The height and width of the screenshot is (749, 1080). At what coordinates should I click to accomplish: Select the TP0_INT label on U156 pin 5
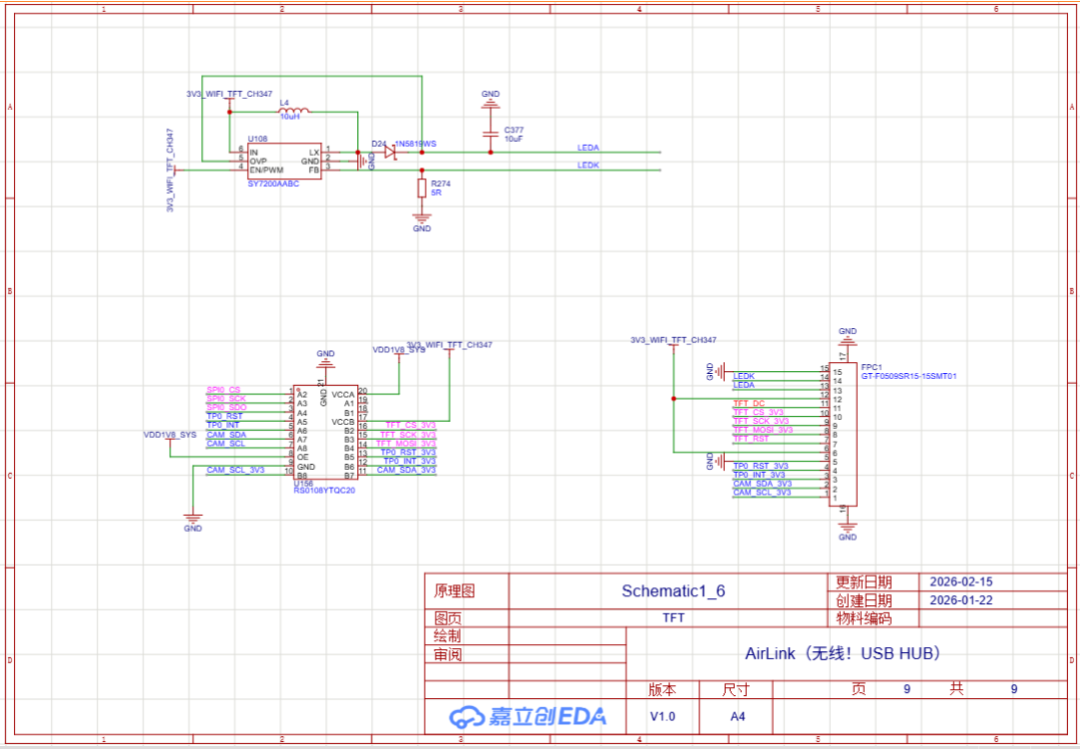[x=223, y=425]
